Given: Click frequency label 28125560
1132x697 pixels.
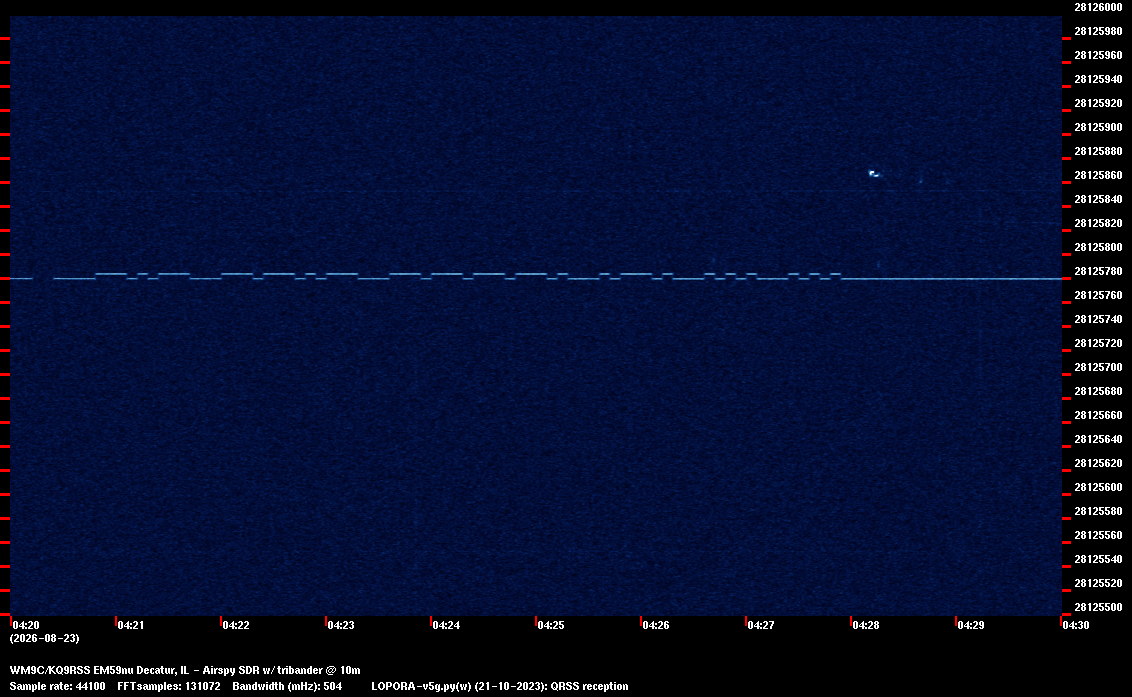Looking at the screenshot, I should (1098, 535).
